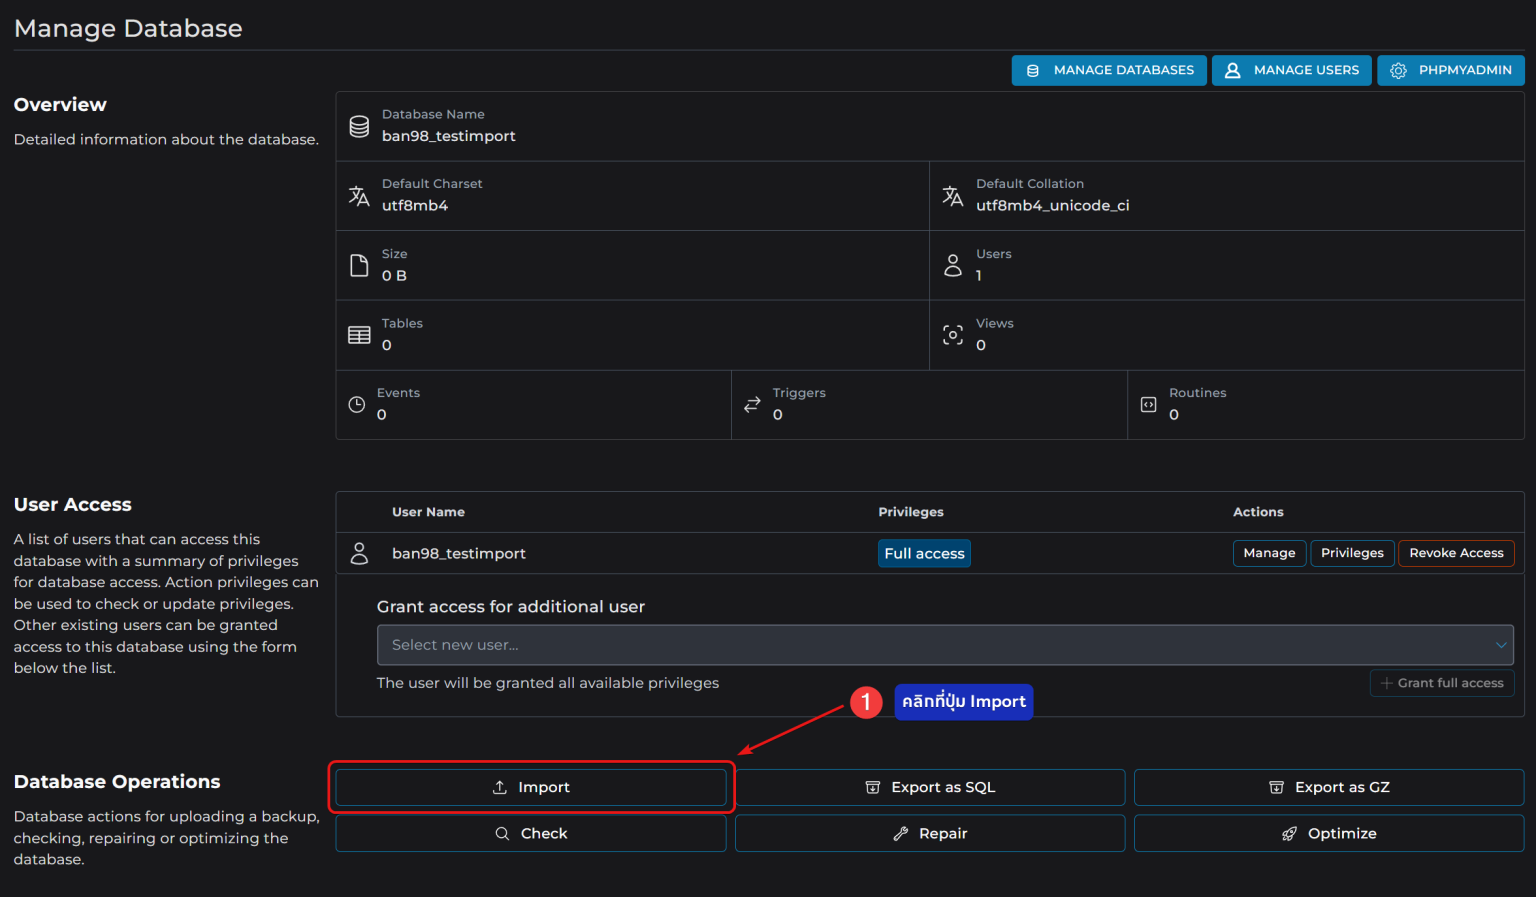Click the person icon next to Users count
The height and width of the screenshot is (897, 1536).
coord(952,265)
